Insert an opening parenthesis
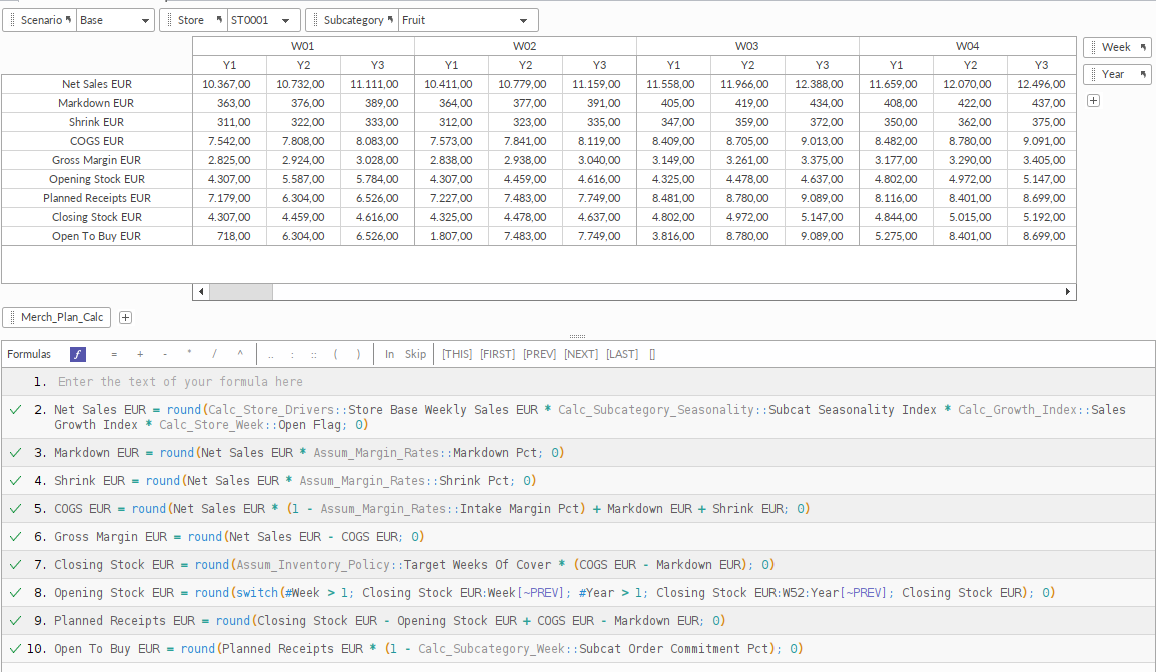The height and width of the screenshot is (672, 1156). tap(335, 354)
